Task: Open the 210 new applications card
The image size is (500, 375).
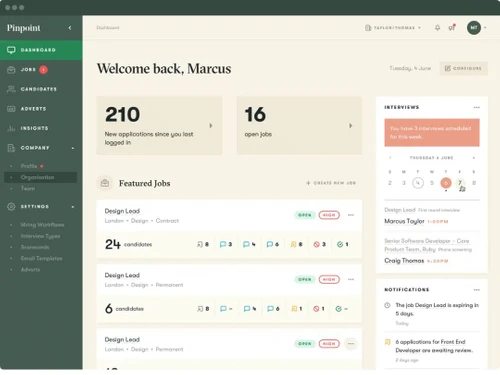Action: (x=159, y=126)
